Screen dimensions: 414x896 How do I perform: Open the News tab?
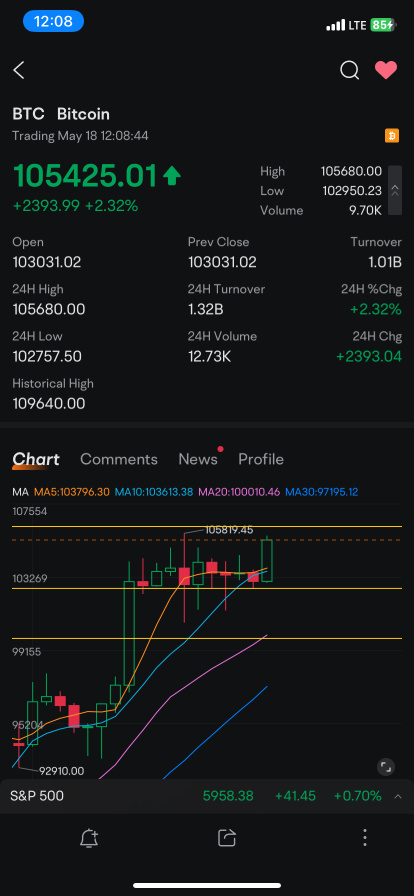click(x=198, y=459)
